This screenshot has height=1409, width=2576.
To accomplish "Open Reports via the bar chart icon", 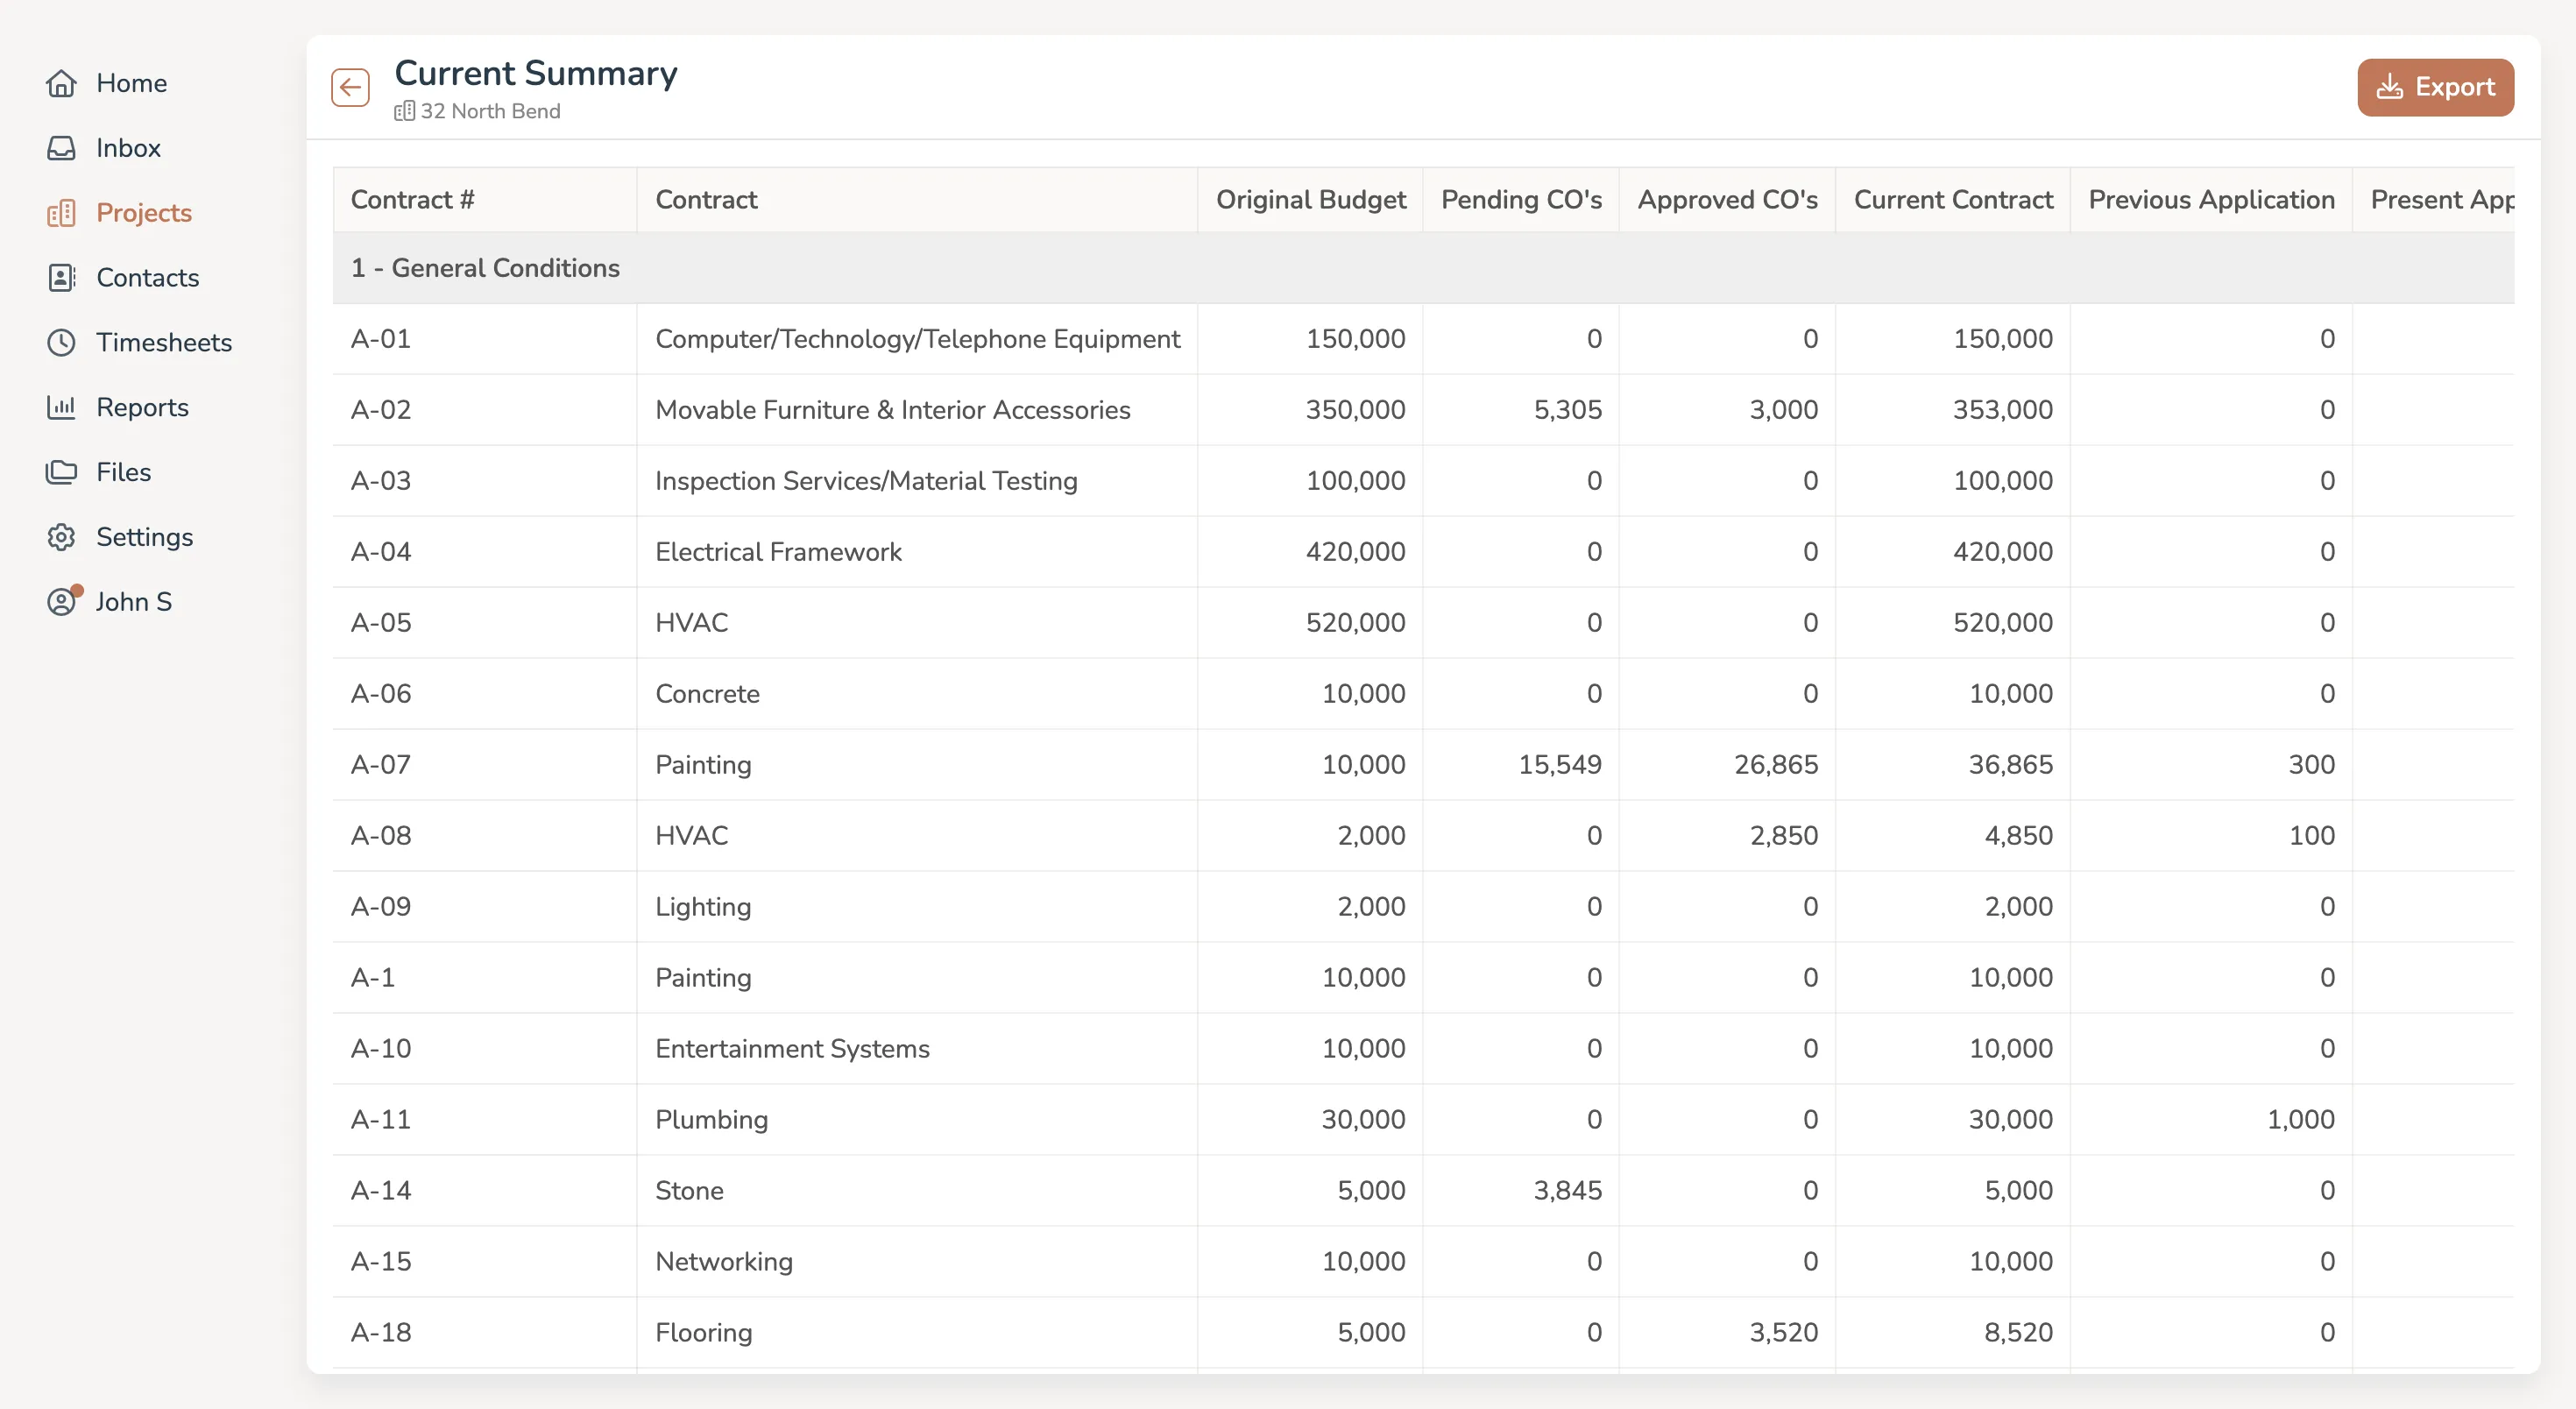I will 62,406.
